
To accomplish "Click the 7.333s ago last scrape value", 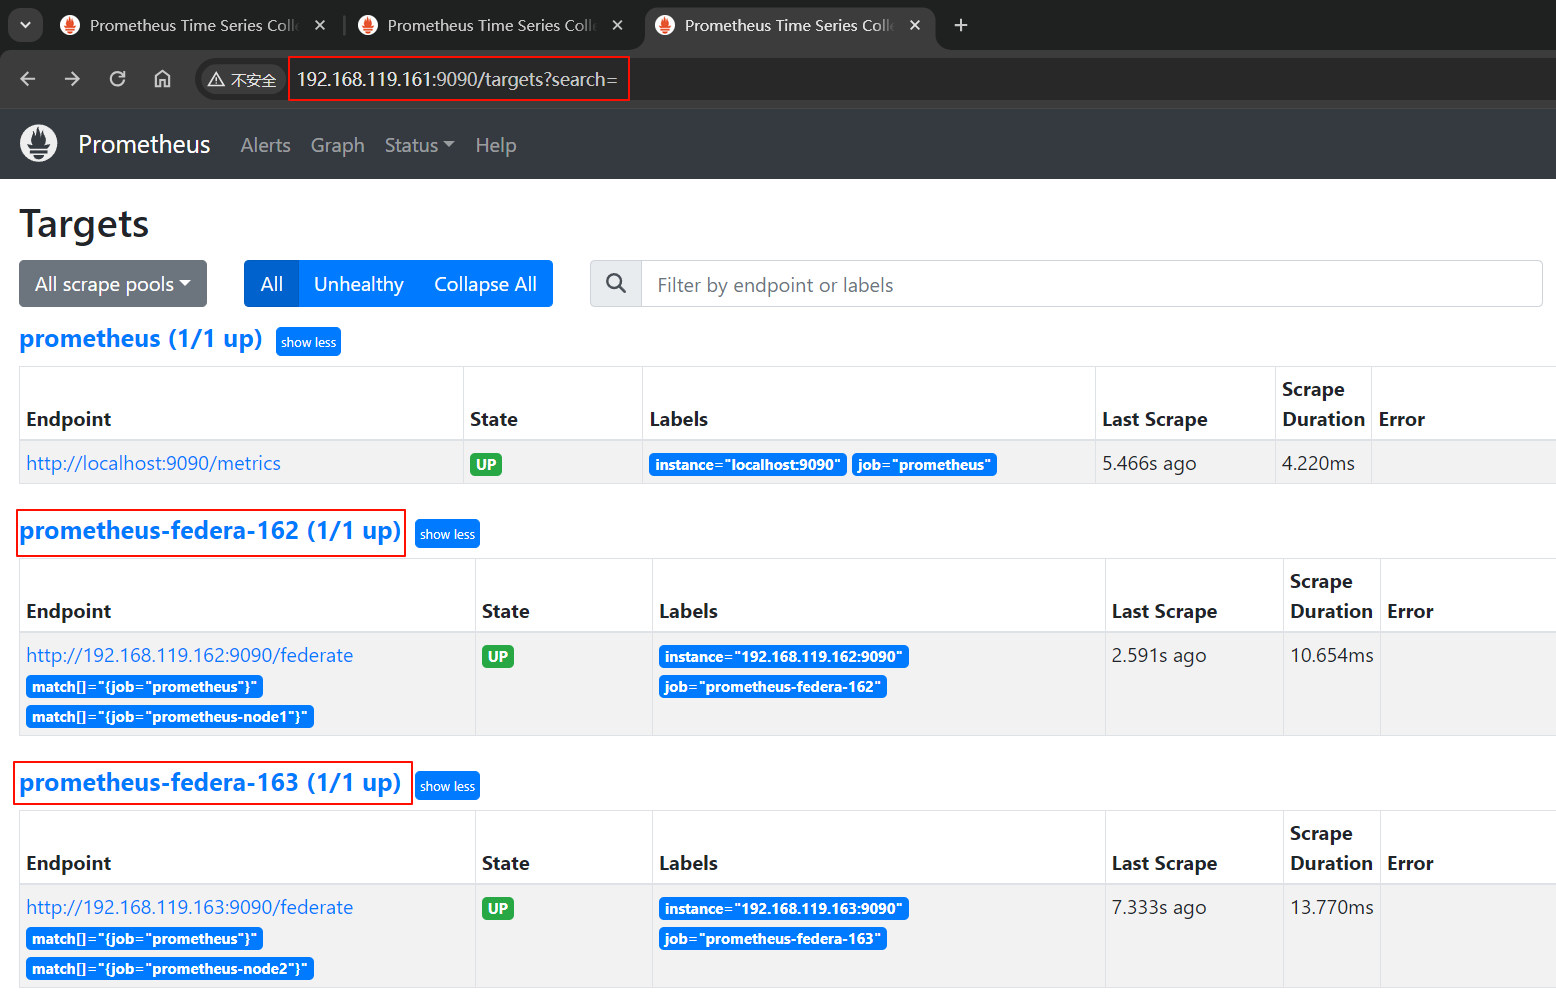I will click(x=1159, y=907).
